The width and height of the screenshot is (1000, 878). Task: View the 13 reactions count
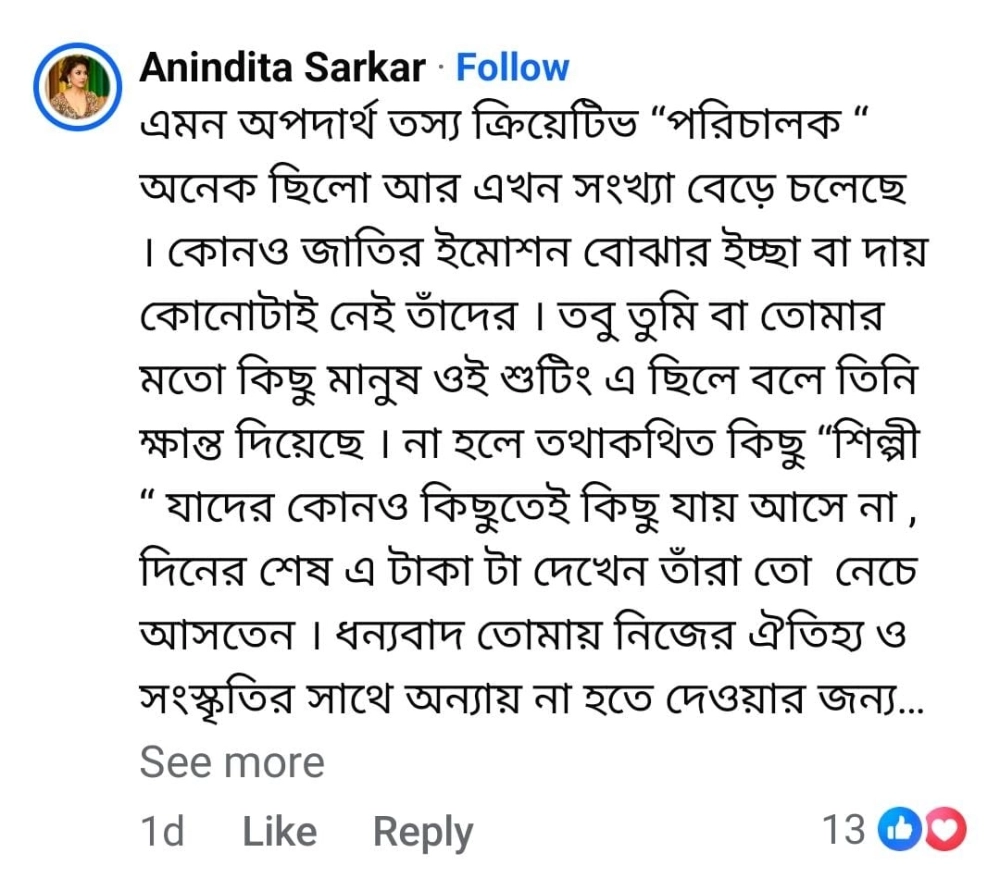click(843, 829)
